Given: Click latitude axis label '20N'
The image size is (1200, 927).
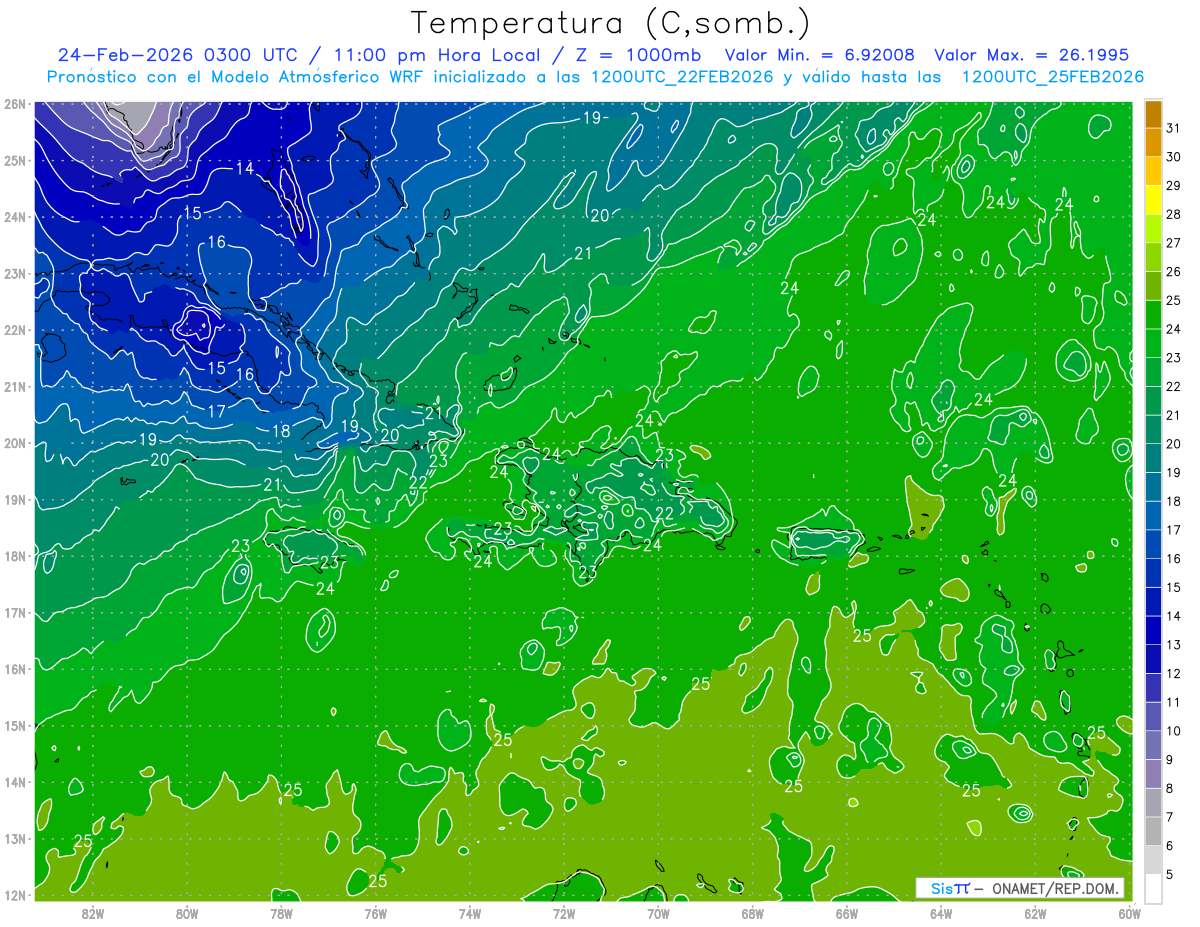Looking at the screenshot, I should [15, 443].
